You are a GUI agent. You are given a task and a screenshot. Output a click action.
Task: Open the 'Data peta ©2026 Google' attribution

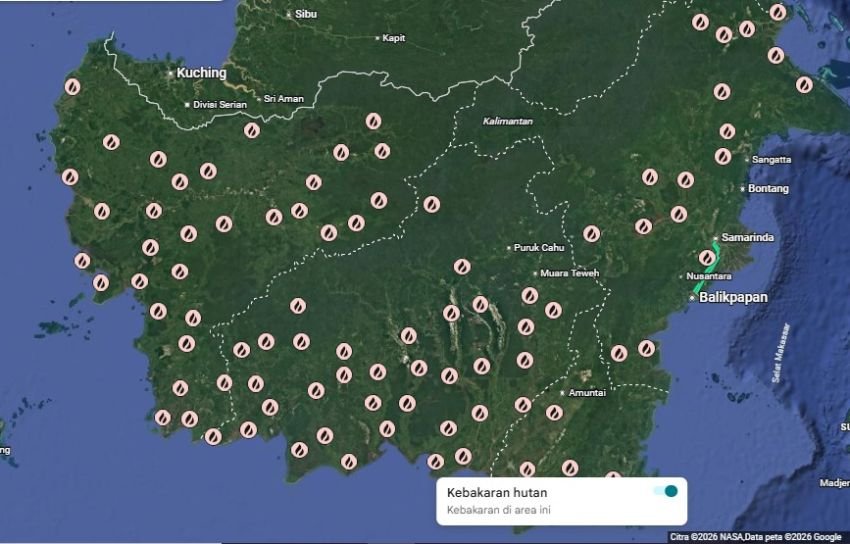[793, 537]
